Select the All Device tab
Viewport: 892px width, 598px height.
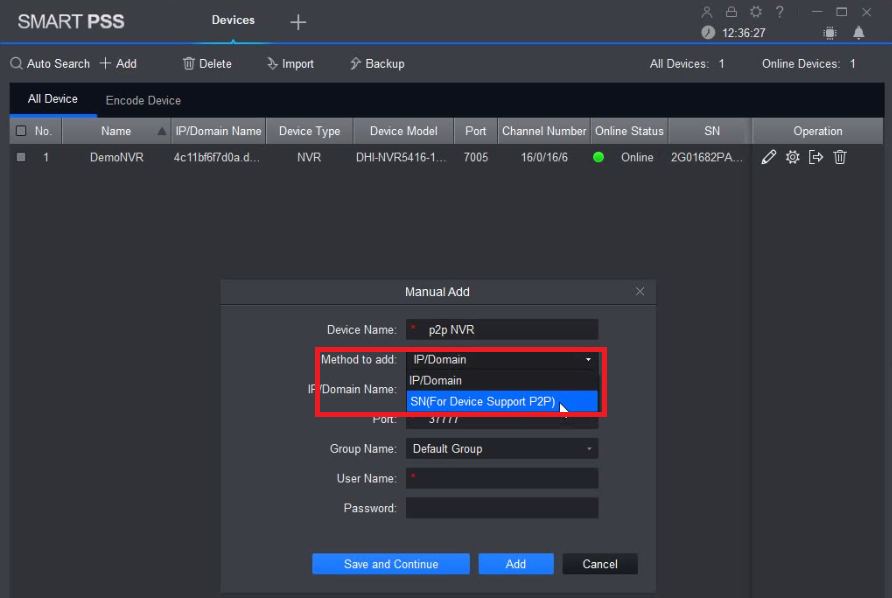[53, 100]
